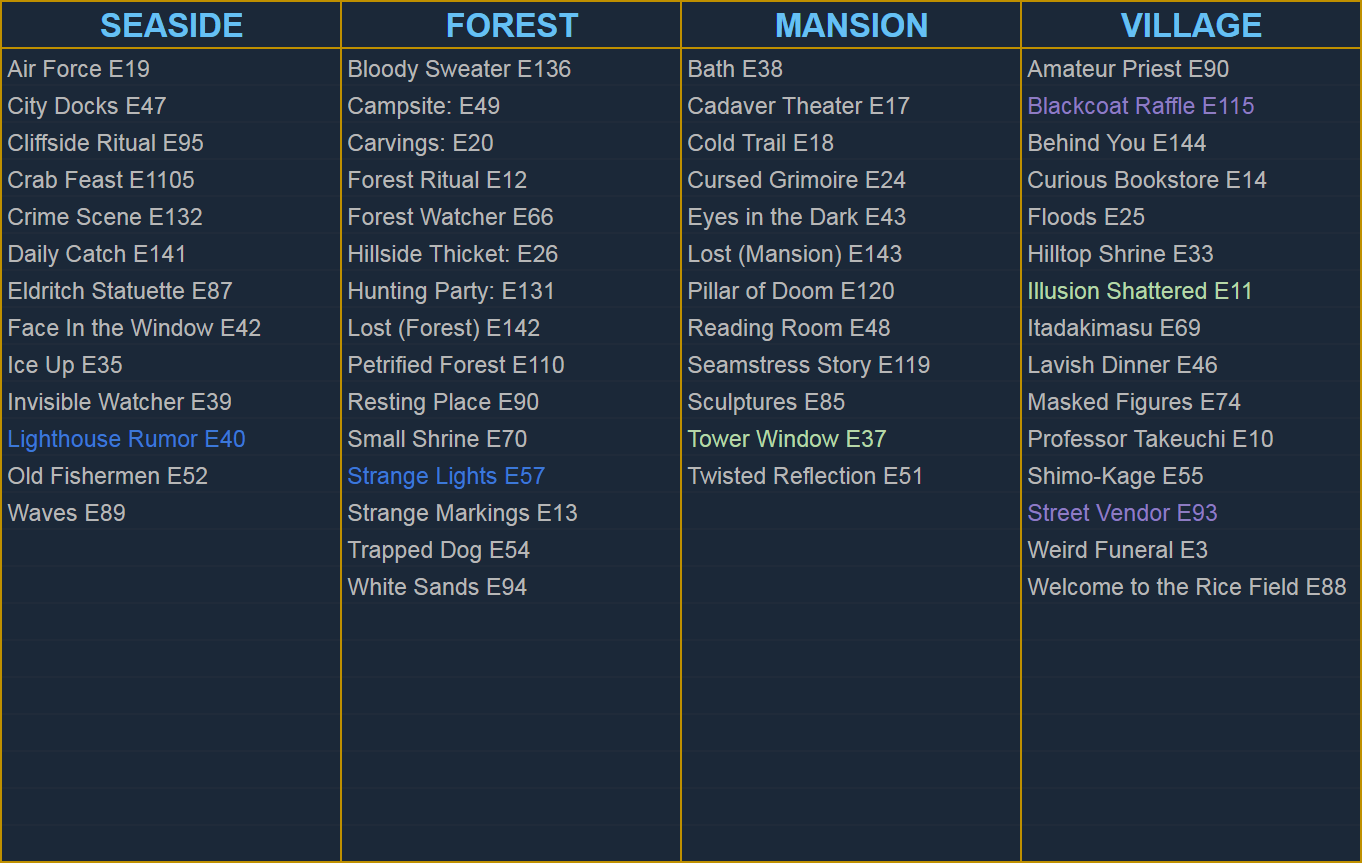Select the Cadaver Theater E17 entry
1362x863 pixels.
(798, 106)
